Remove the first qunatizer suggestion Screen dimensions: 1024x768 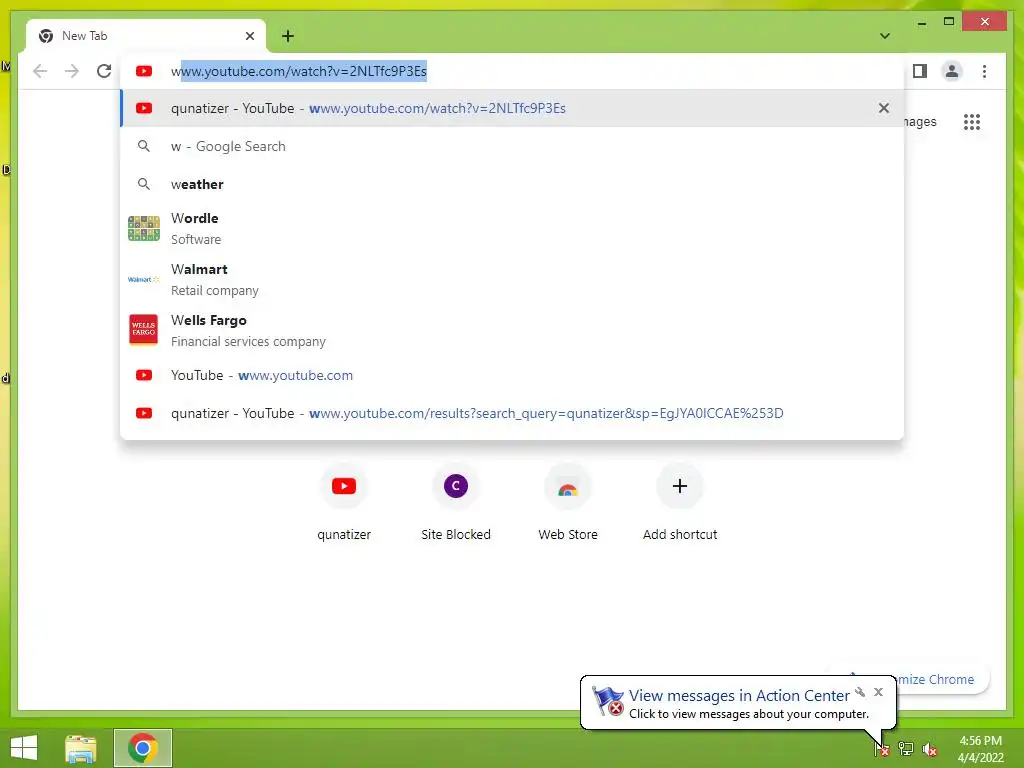click(884, 108)
